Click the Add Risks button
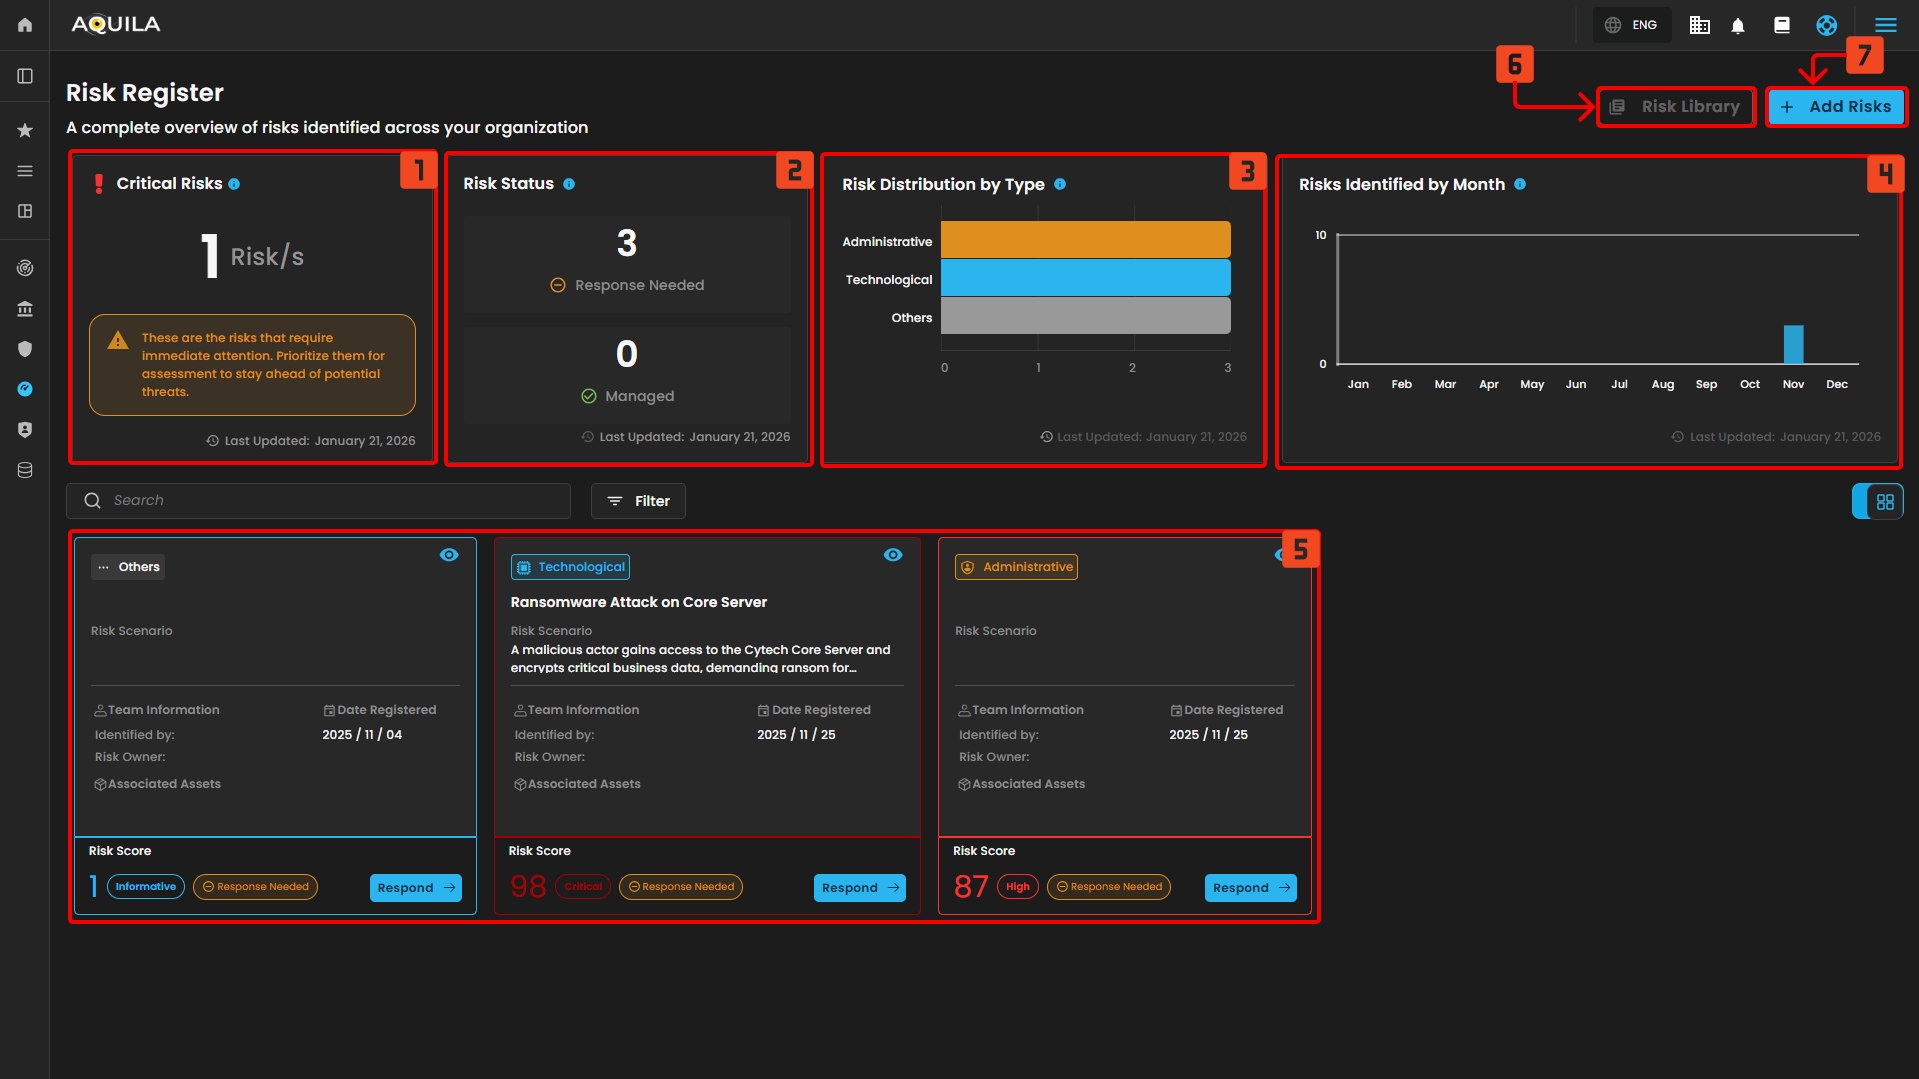The height and width of the screenshot is (1079, 1919). [1836, 107]
